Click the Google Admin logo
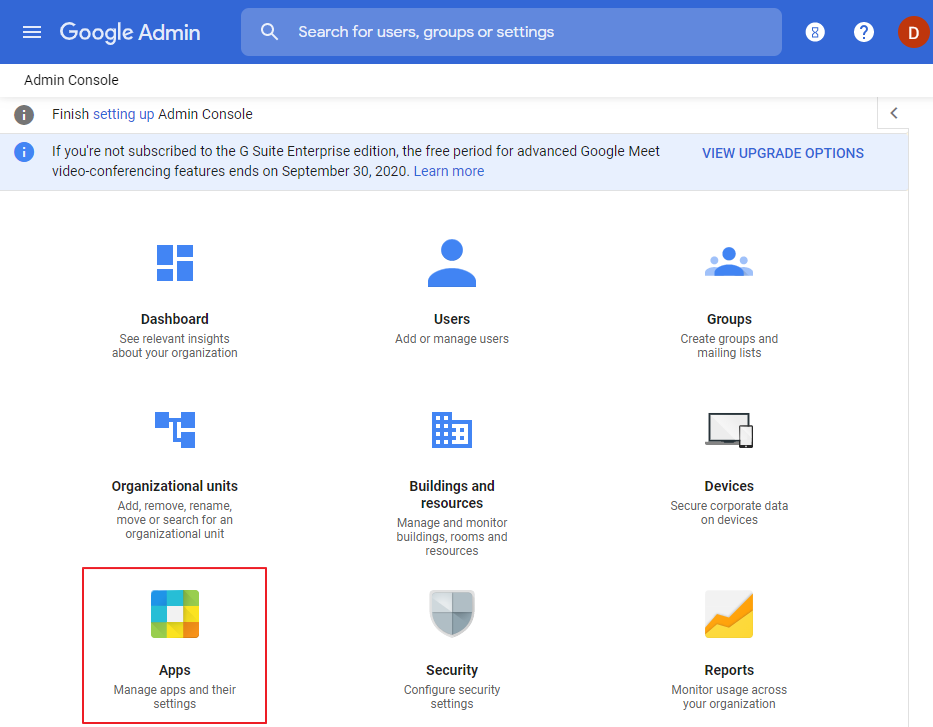 click(130, 32)
